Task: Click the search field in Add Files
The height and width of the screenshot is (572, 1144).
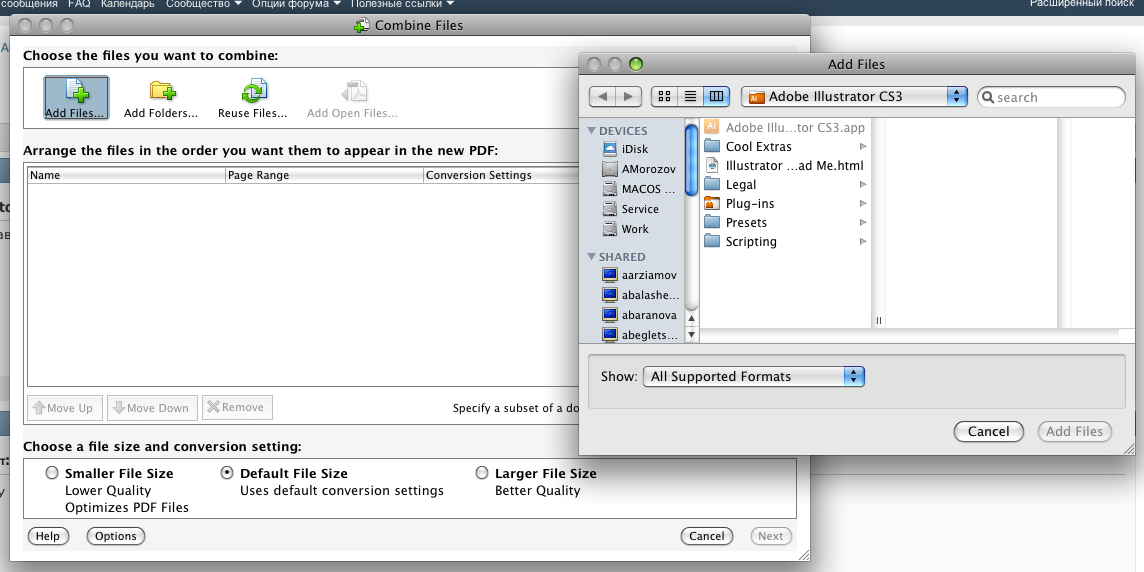Action: [1051, 97]
